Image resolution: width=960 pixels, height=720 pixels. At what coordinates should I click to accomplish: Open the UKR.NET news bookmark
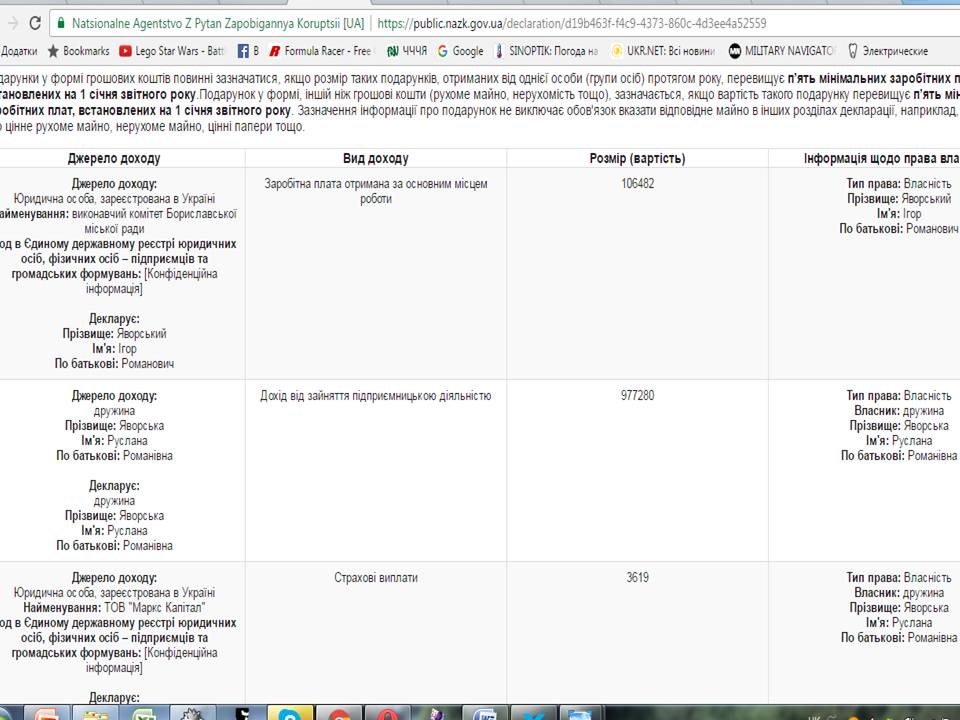coord(662,51)
